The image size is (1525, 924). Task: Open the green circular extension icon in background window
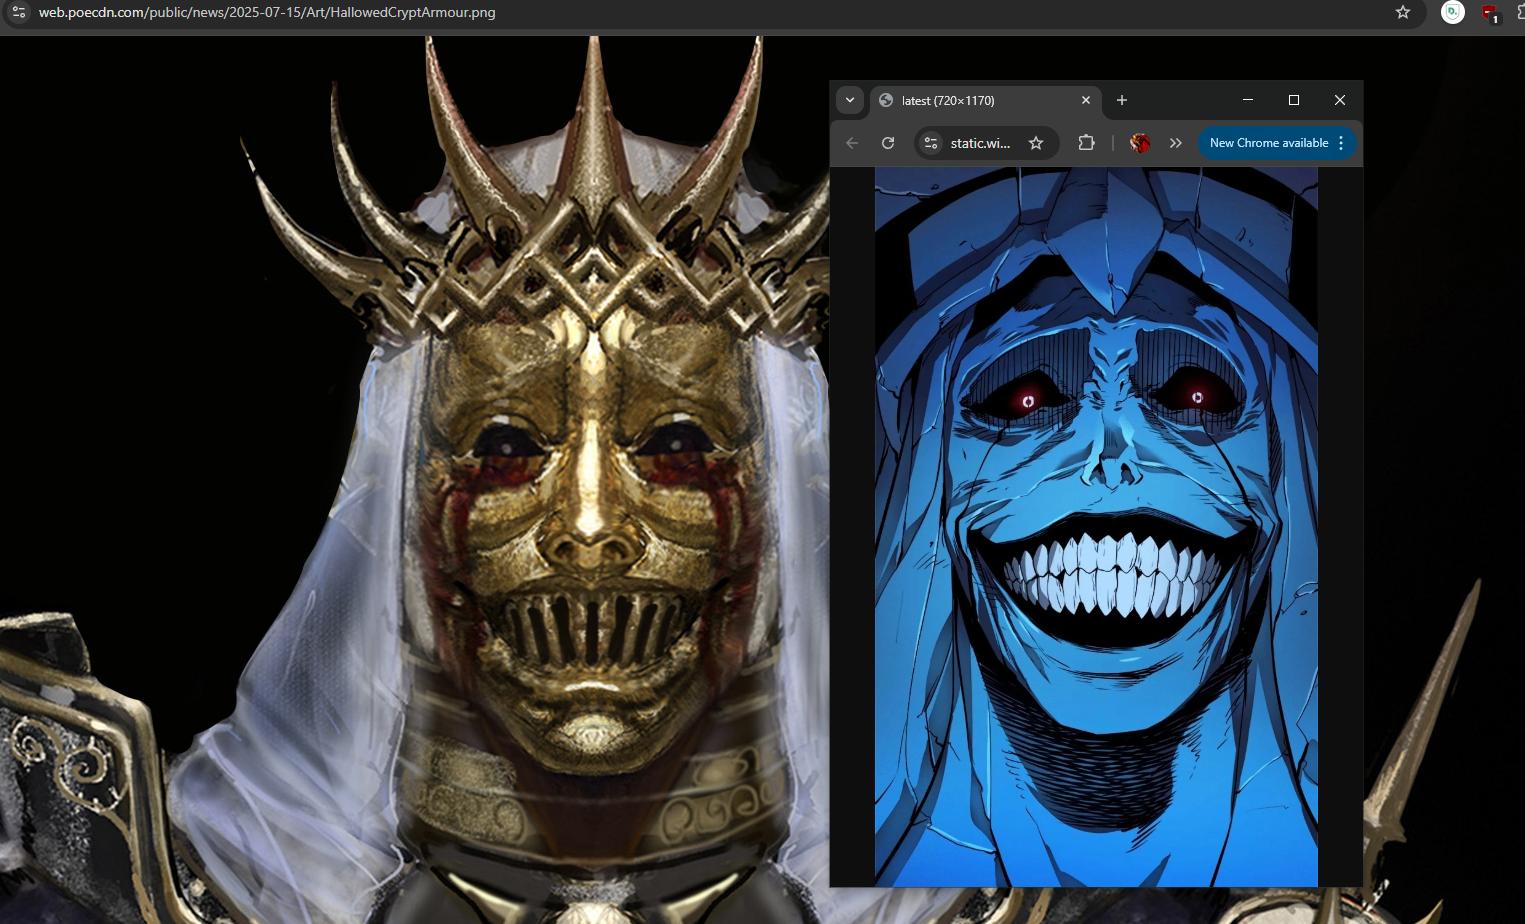(1453, 12)
